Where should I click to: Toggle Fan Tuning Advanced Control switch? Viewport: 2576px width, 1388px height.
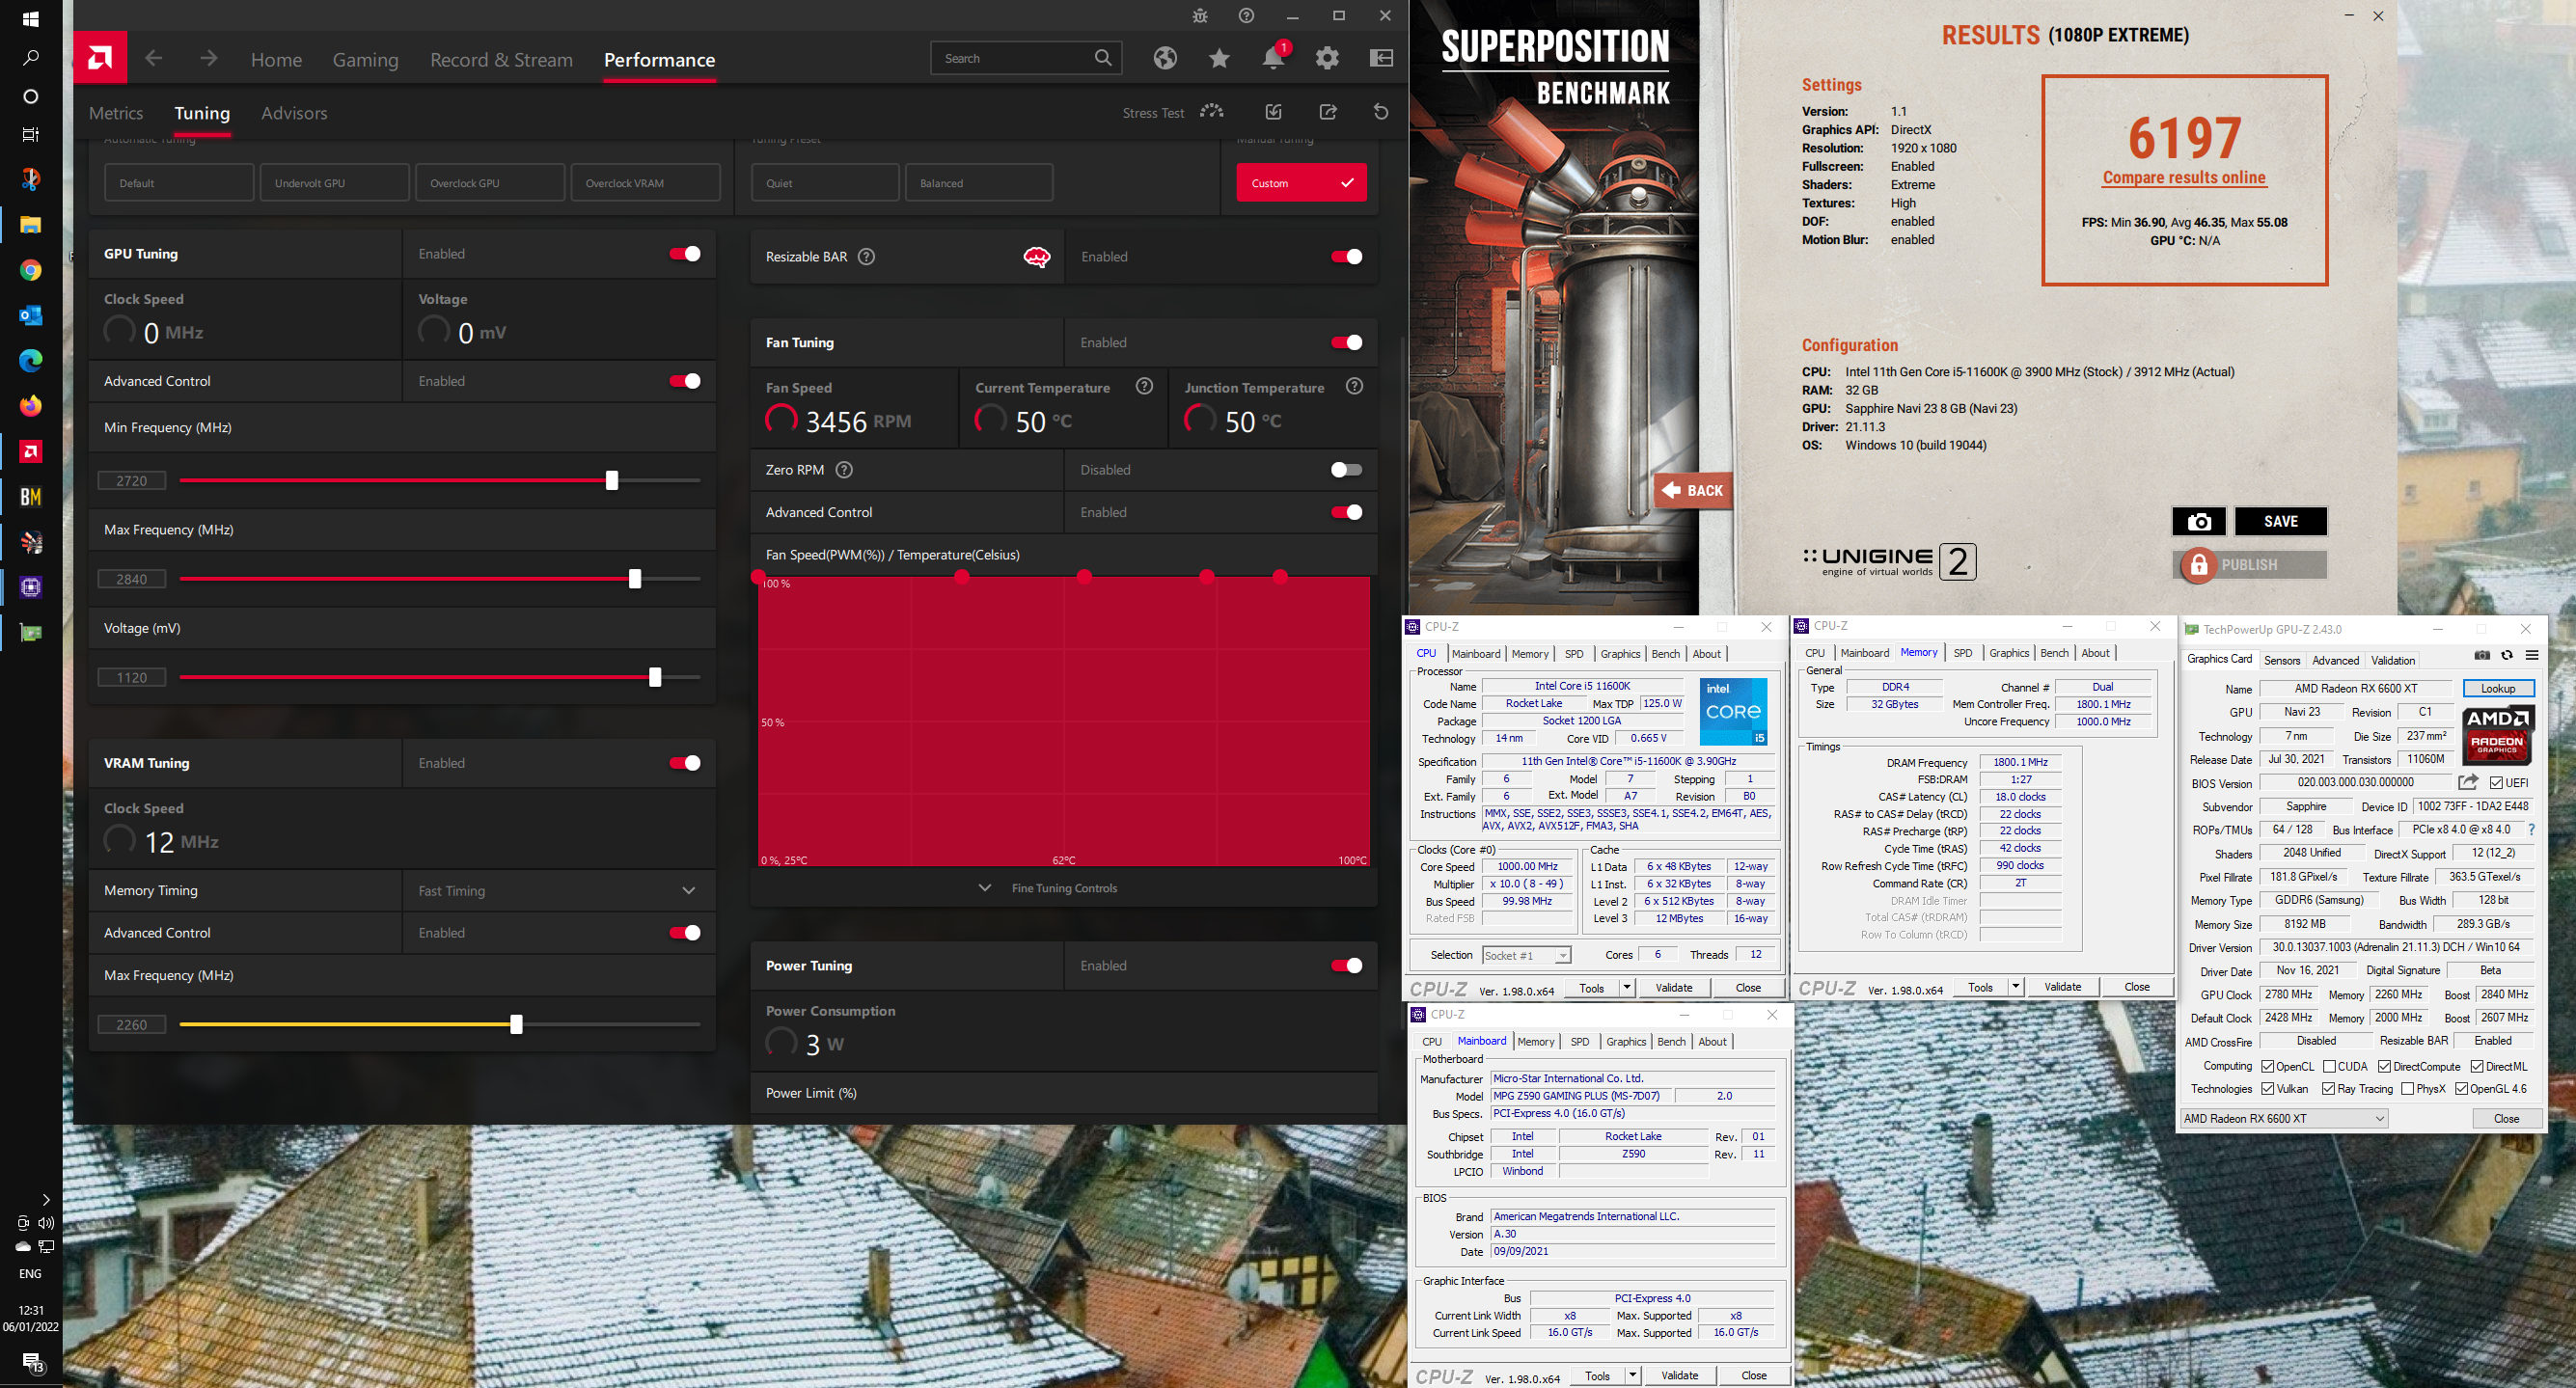[x=1346, y=512]
